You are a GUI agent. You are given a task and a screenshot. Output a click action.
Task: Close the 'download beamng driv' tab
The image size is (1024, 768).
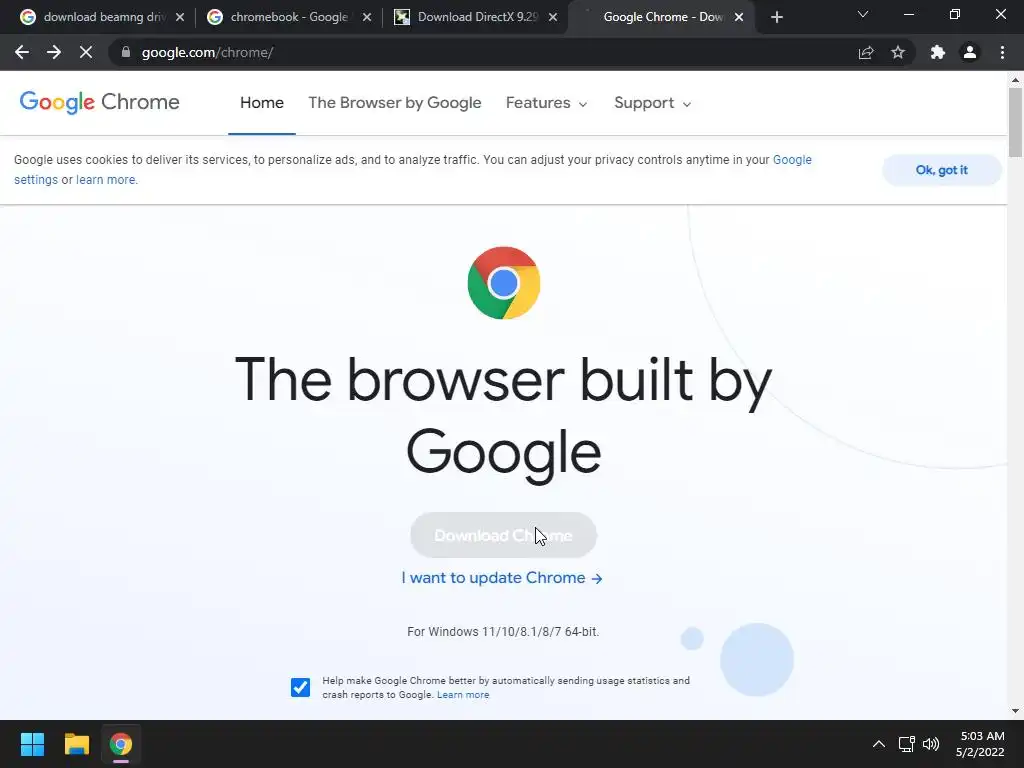180,17
